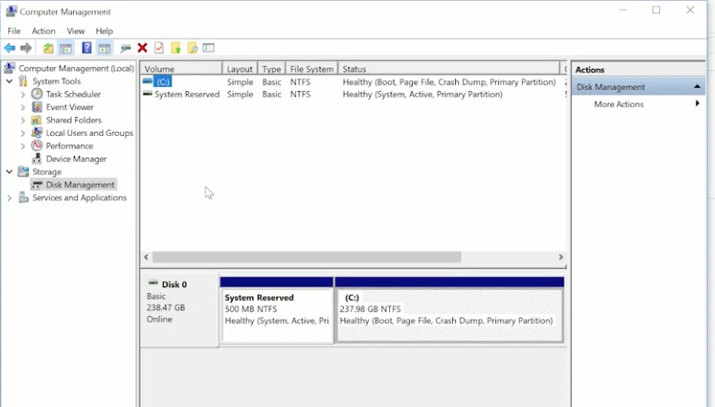Viewport: 715px width, 407px height.
Task: Toggle the Show/Hide Console Tree icon
Action: coord(66,48)
